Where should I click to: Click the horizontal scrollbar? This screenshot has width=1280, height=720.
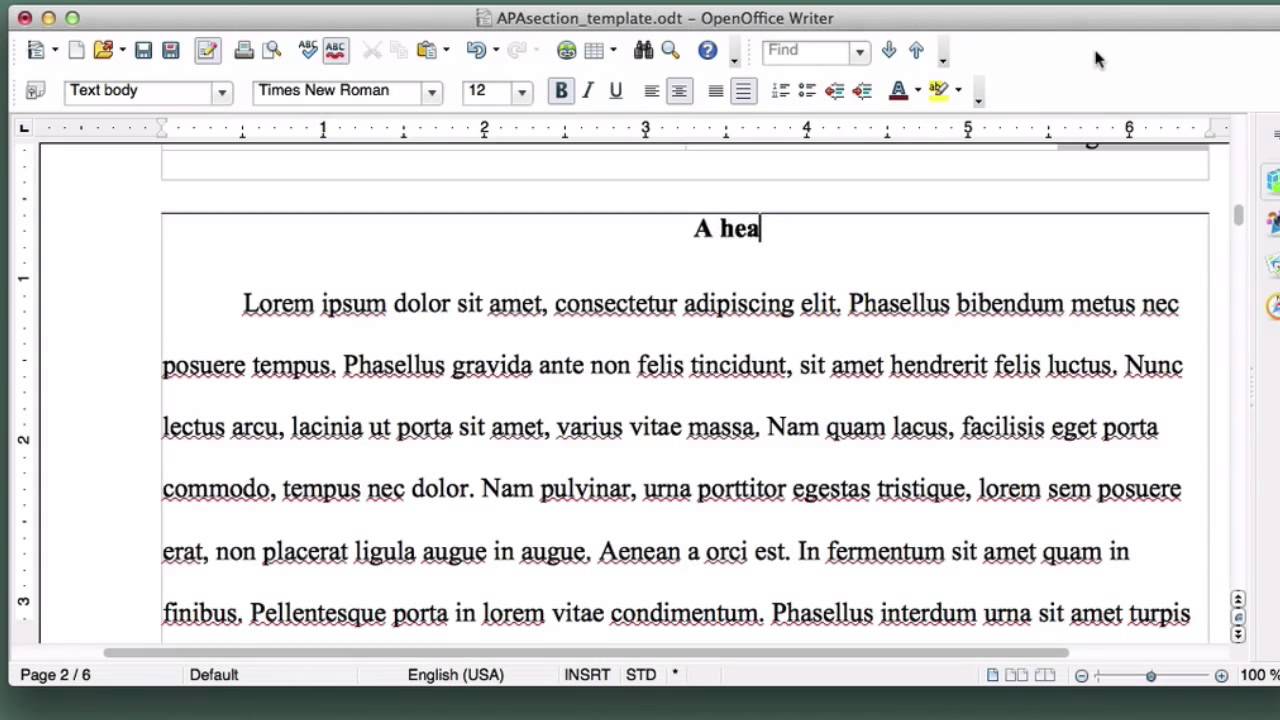585,653
